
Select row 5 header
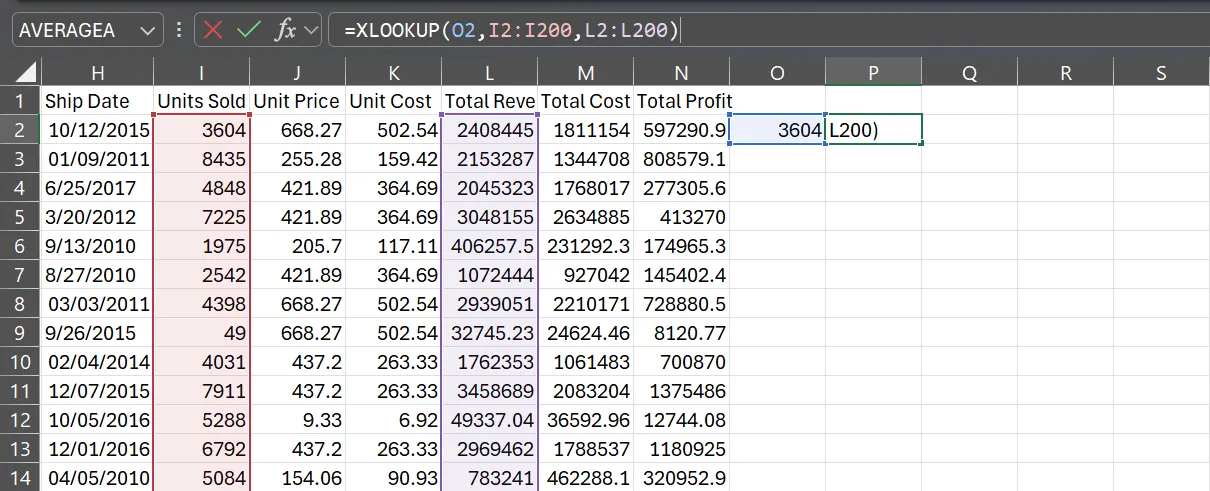click(20, 217)
